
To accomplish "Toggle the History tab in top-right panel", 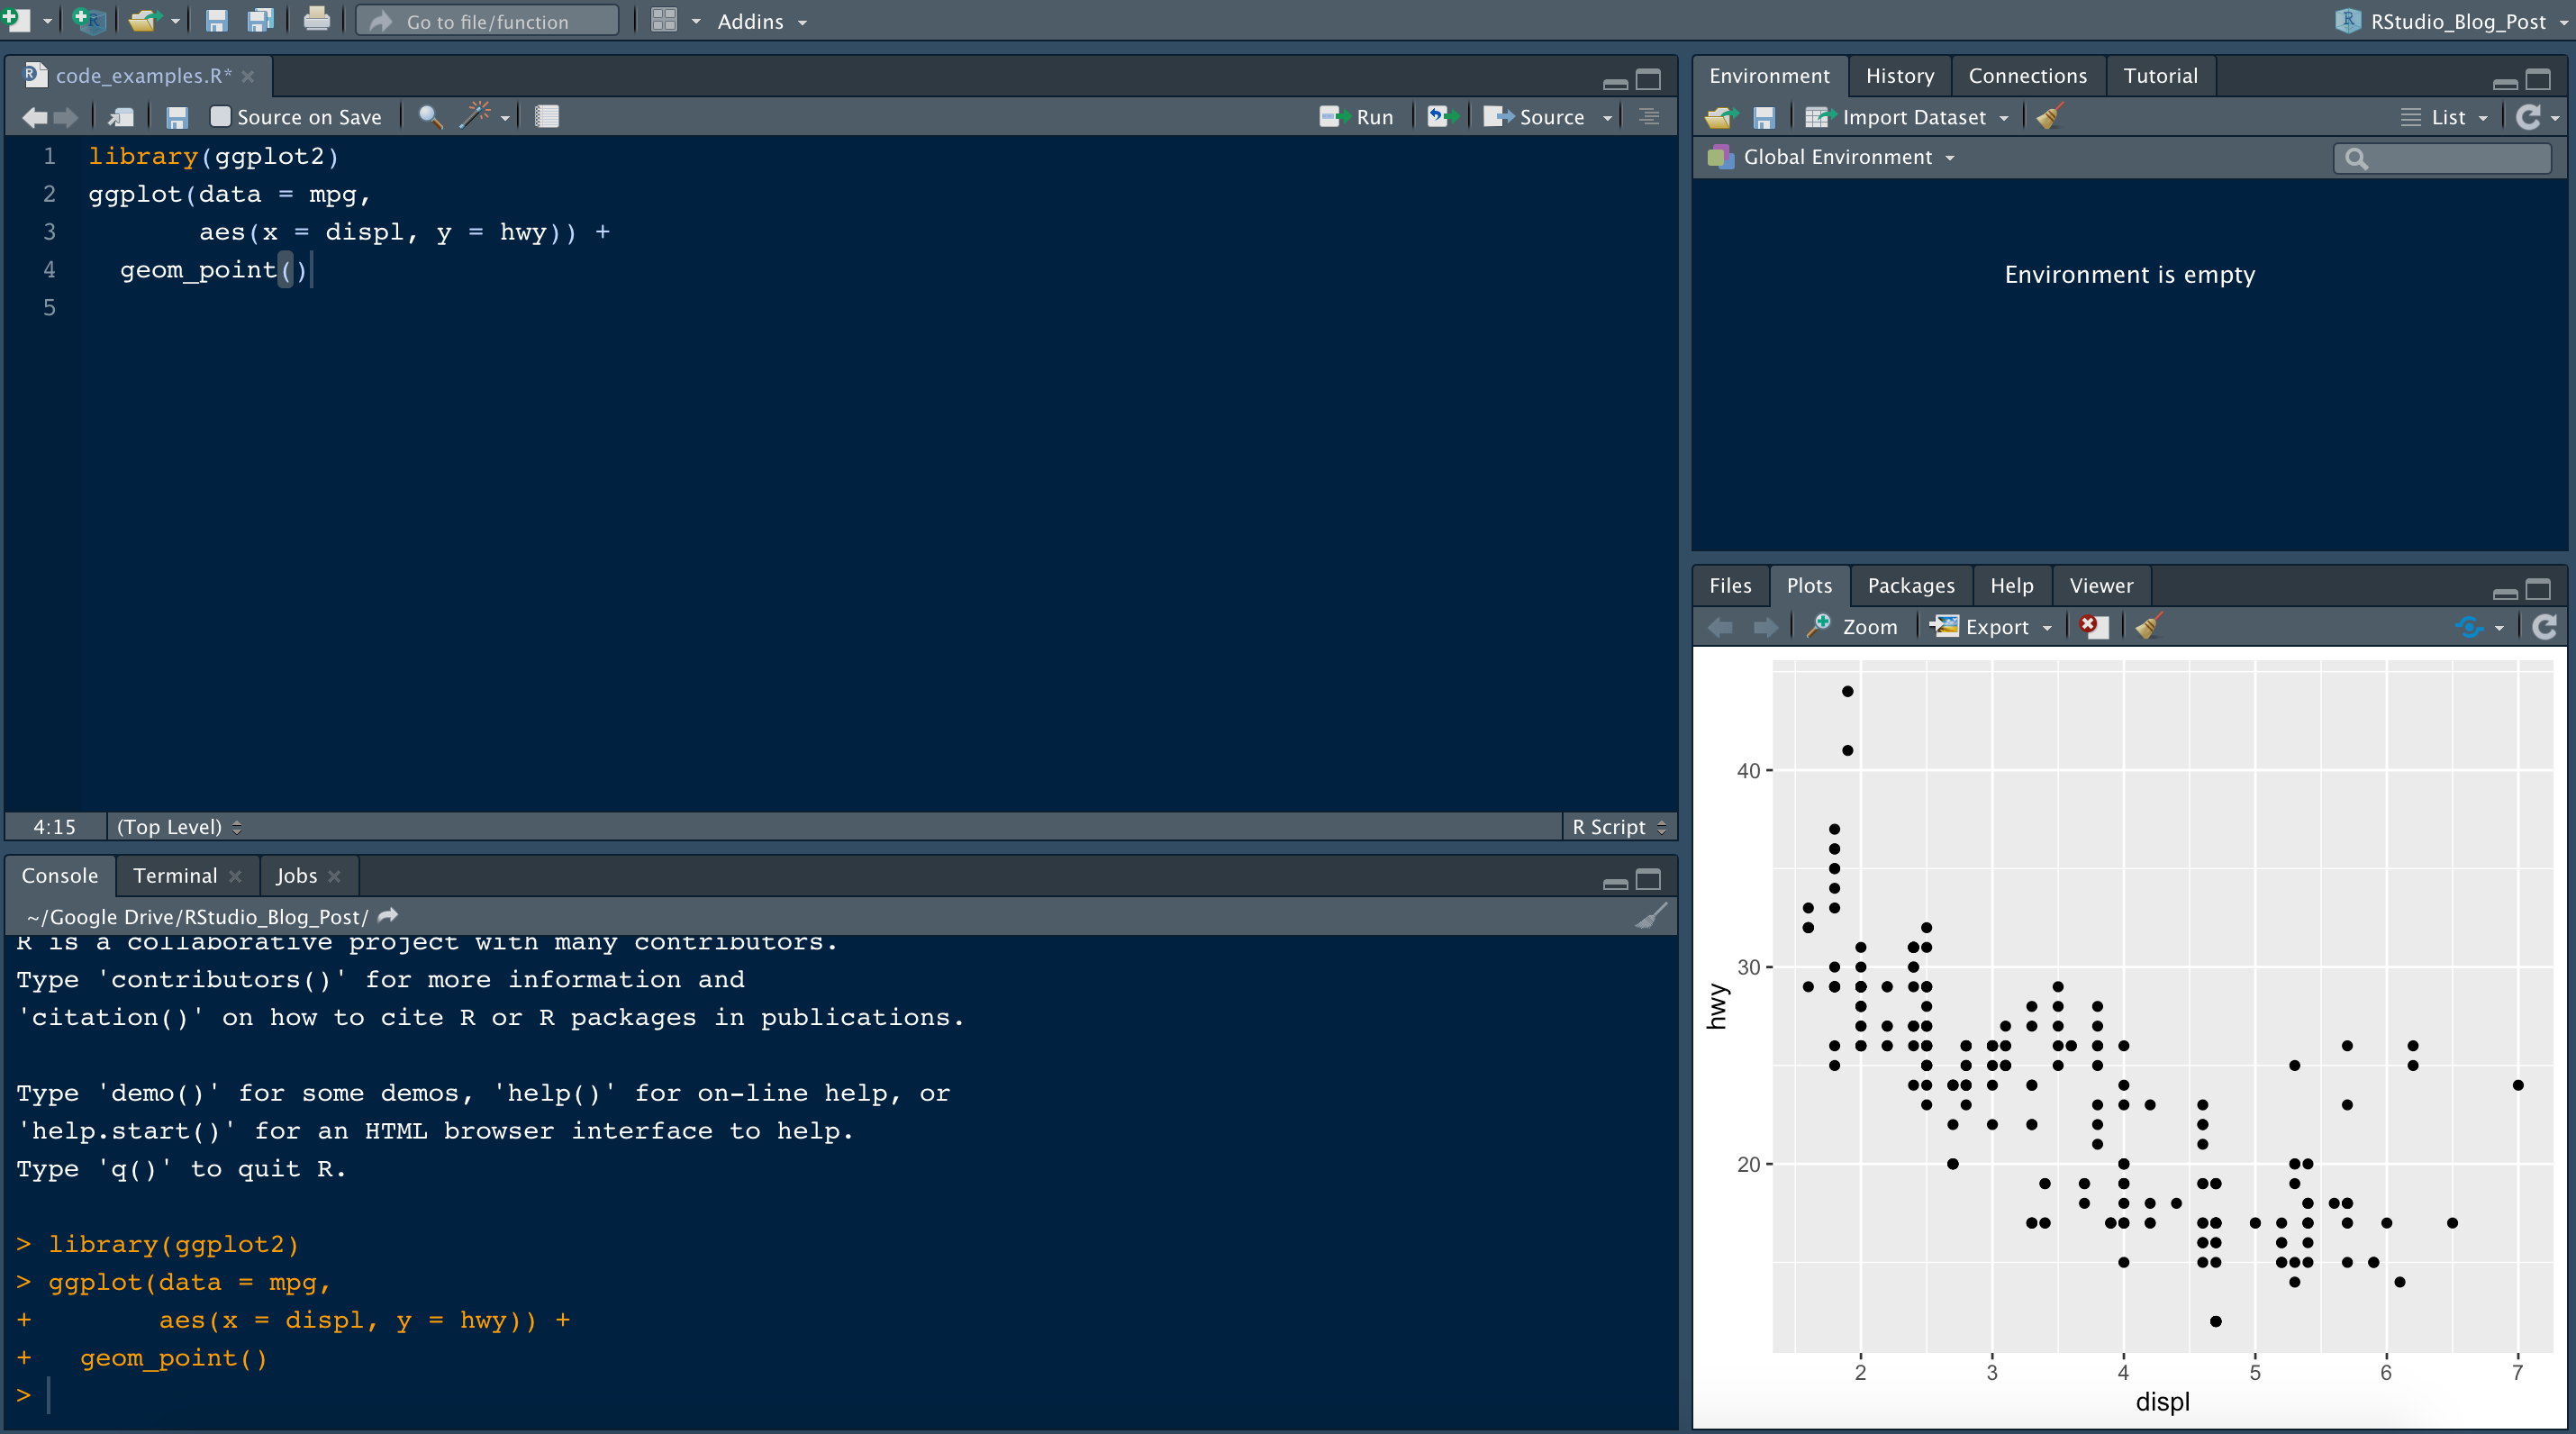I will pyautogui.click(x=1896, y=74).
